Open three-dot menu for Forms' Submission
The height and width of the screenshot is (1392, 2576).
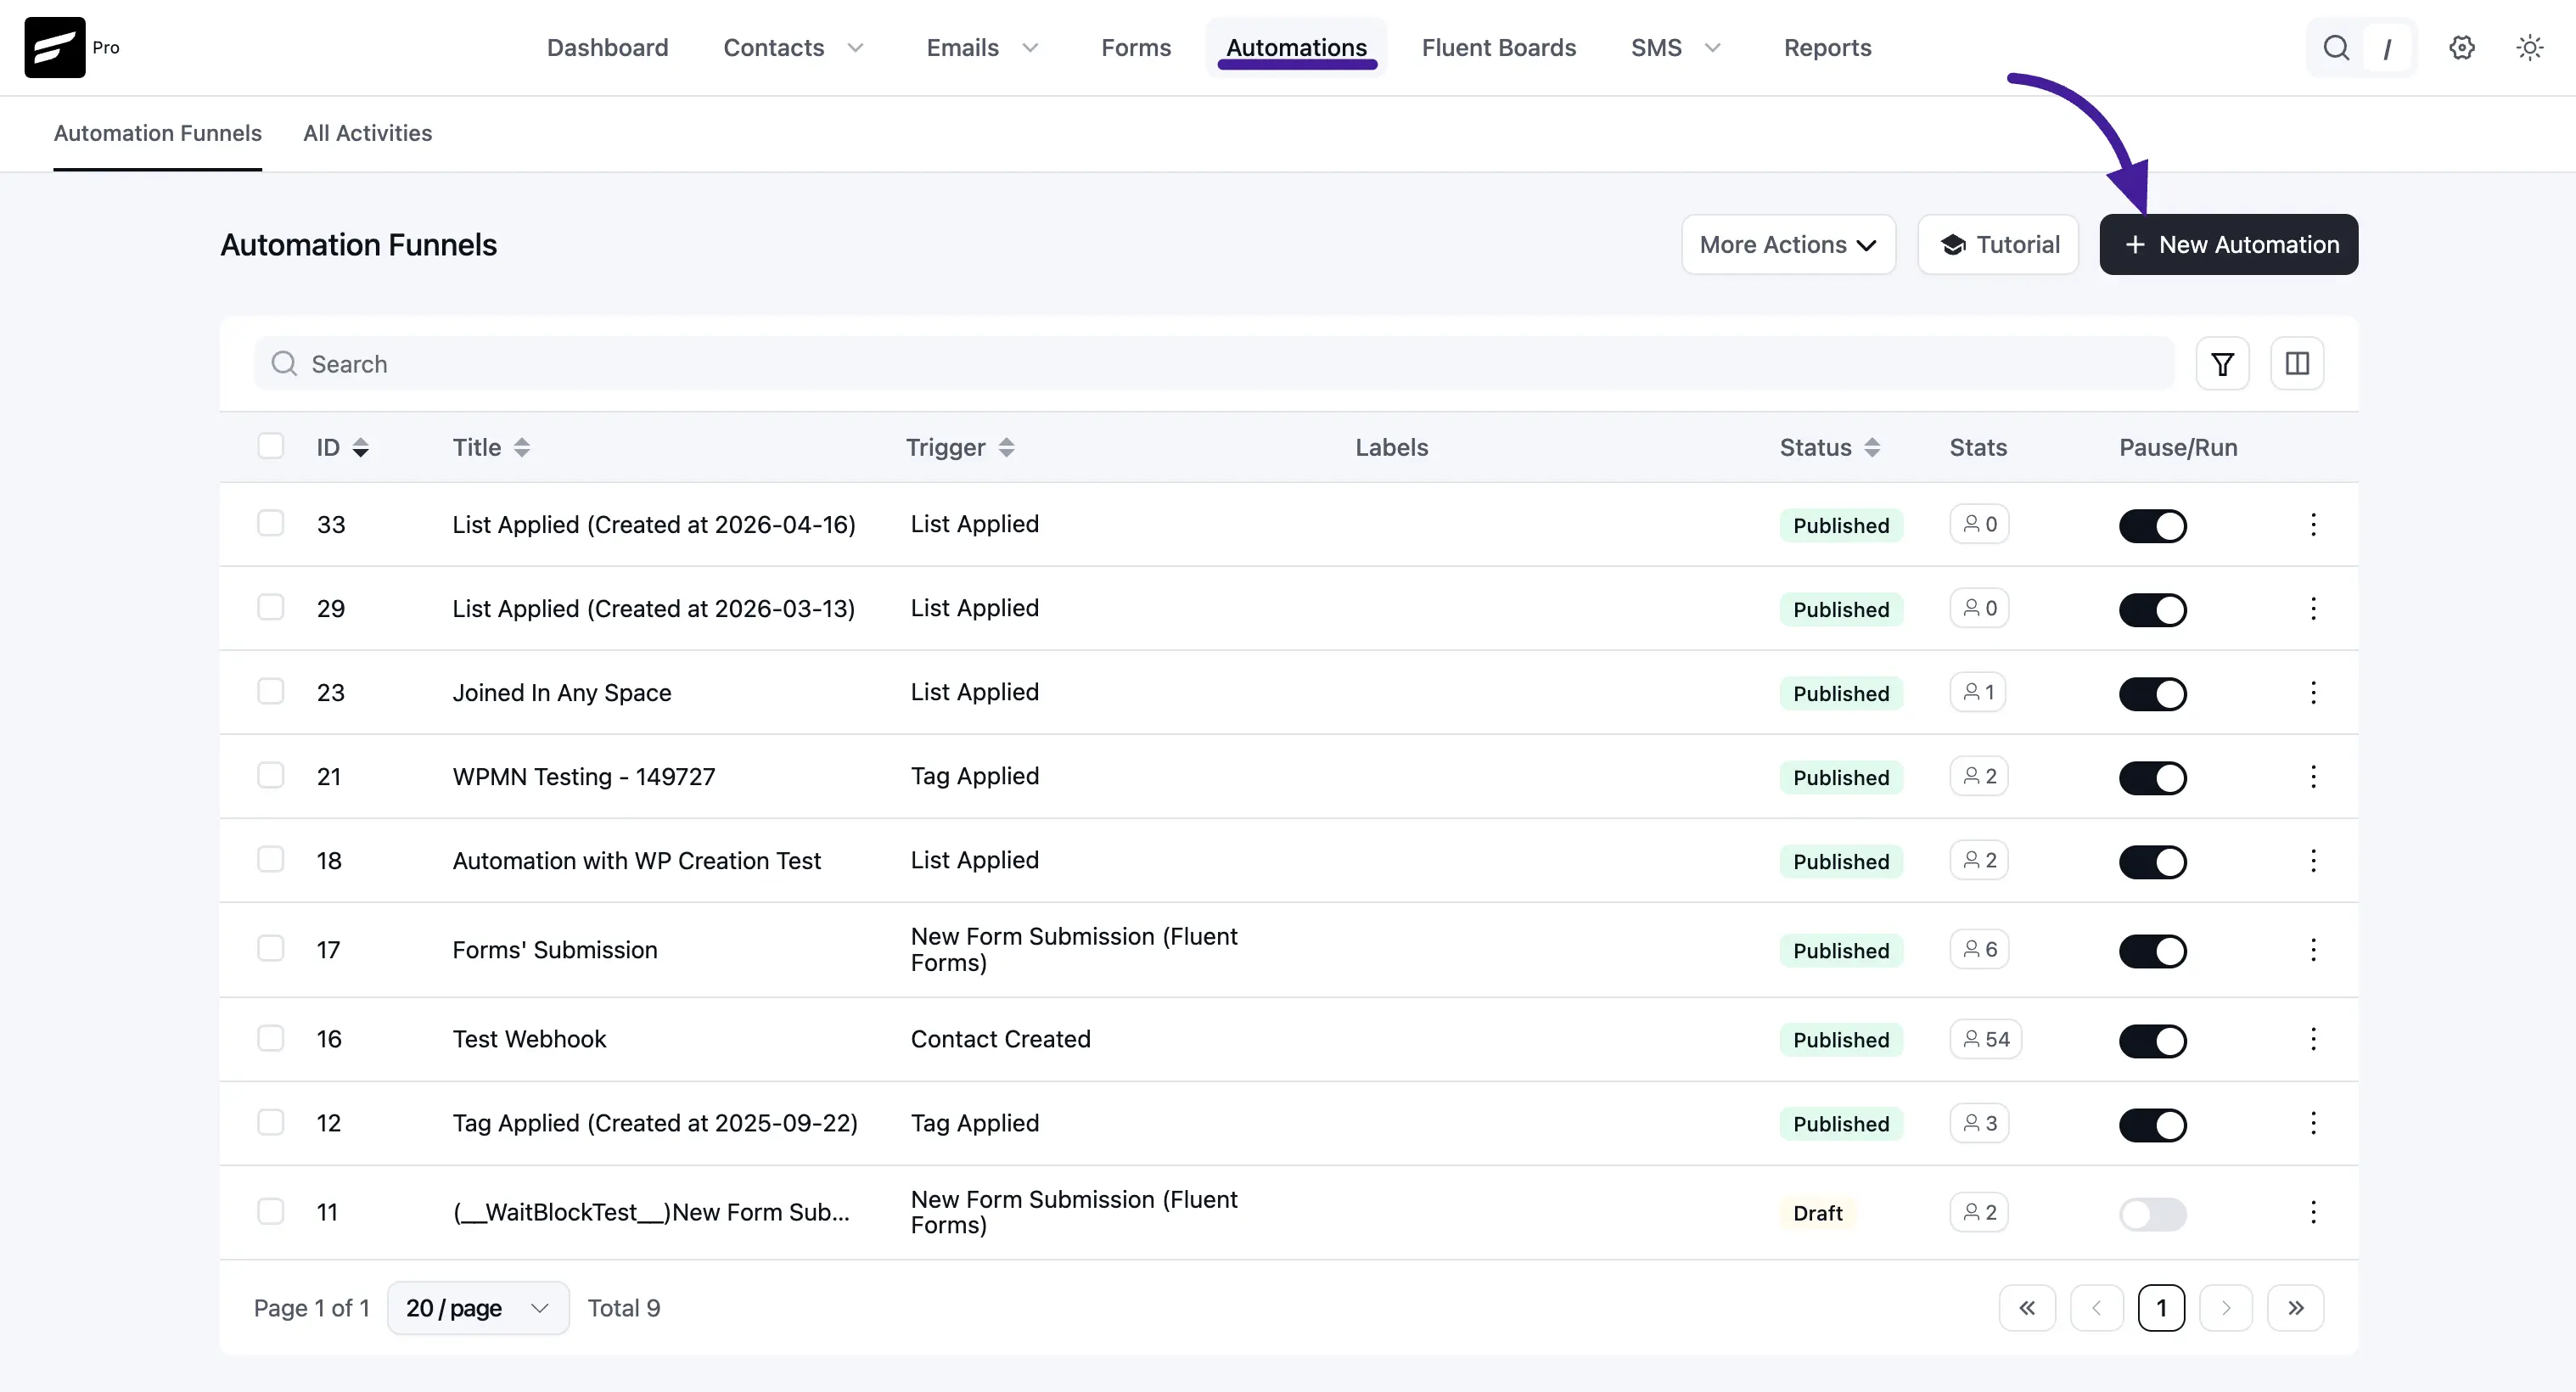[x=2313, y=950]
